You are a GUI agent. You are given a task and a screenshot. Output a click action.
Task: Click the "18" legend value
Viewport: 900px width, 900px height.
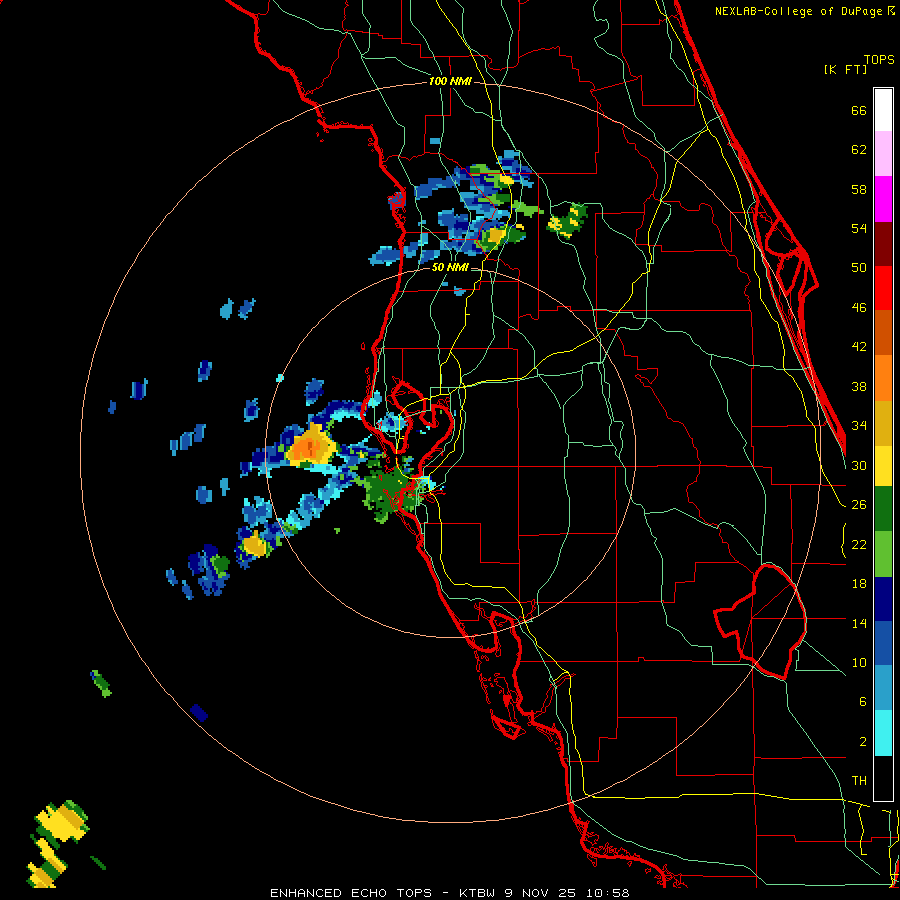point(859,584)
